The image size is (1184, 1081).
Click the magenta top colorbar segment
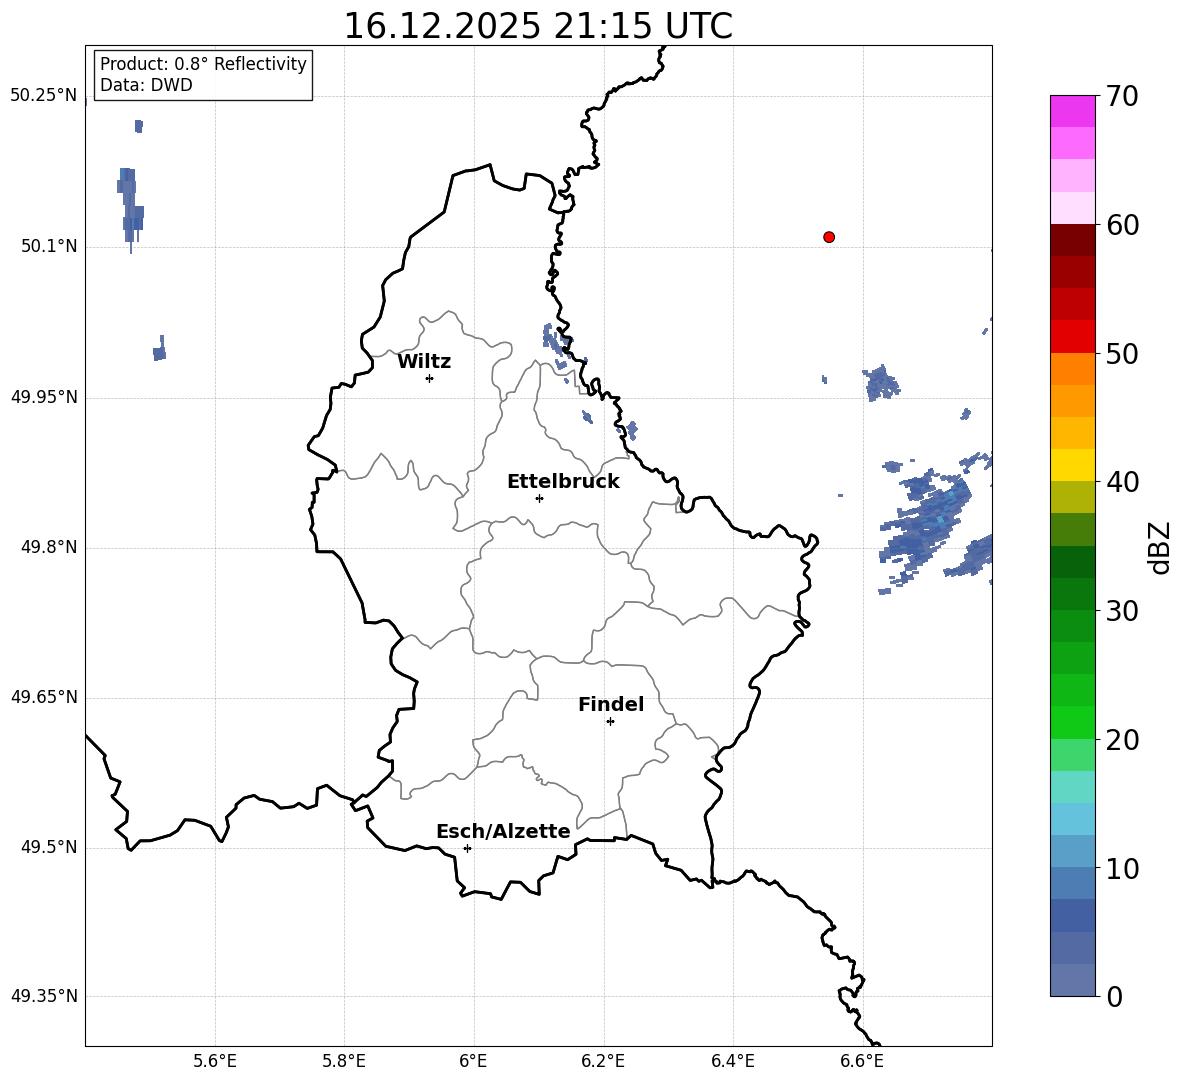[x=1072, y=112]
